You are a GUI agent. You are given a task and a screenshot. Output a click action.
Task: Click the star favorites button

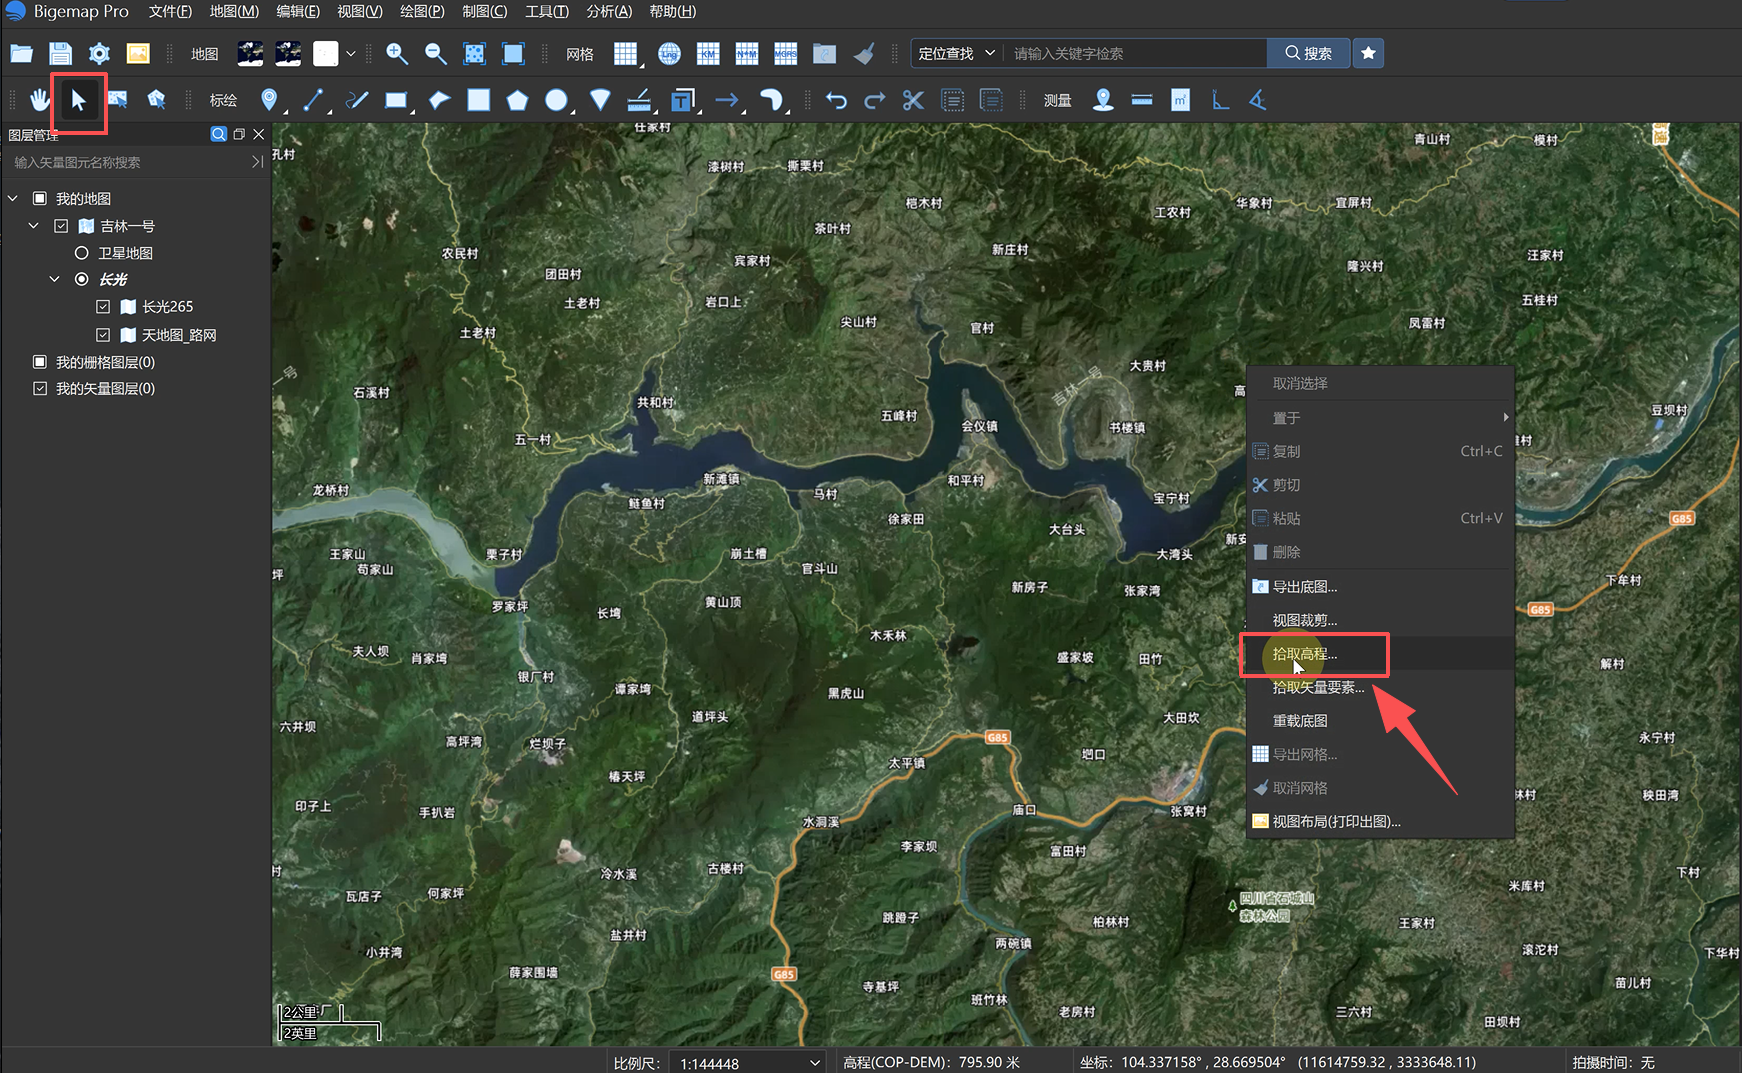point(1369,53)
